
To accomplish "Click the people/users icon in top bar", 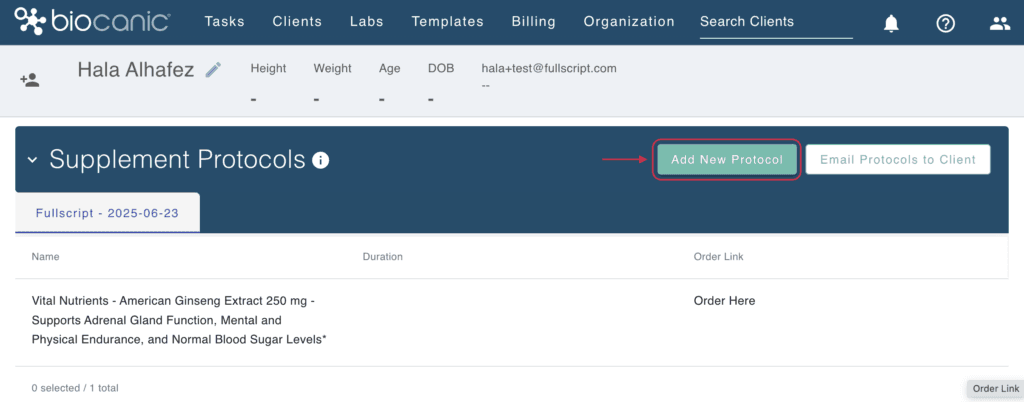I will click(1000, 24).
